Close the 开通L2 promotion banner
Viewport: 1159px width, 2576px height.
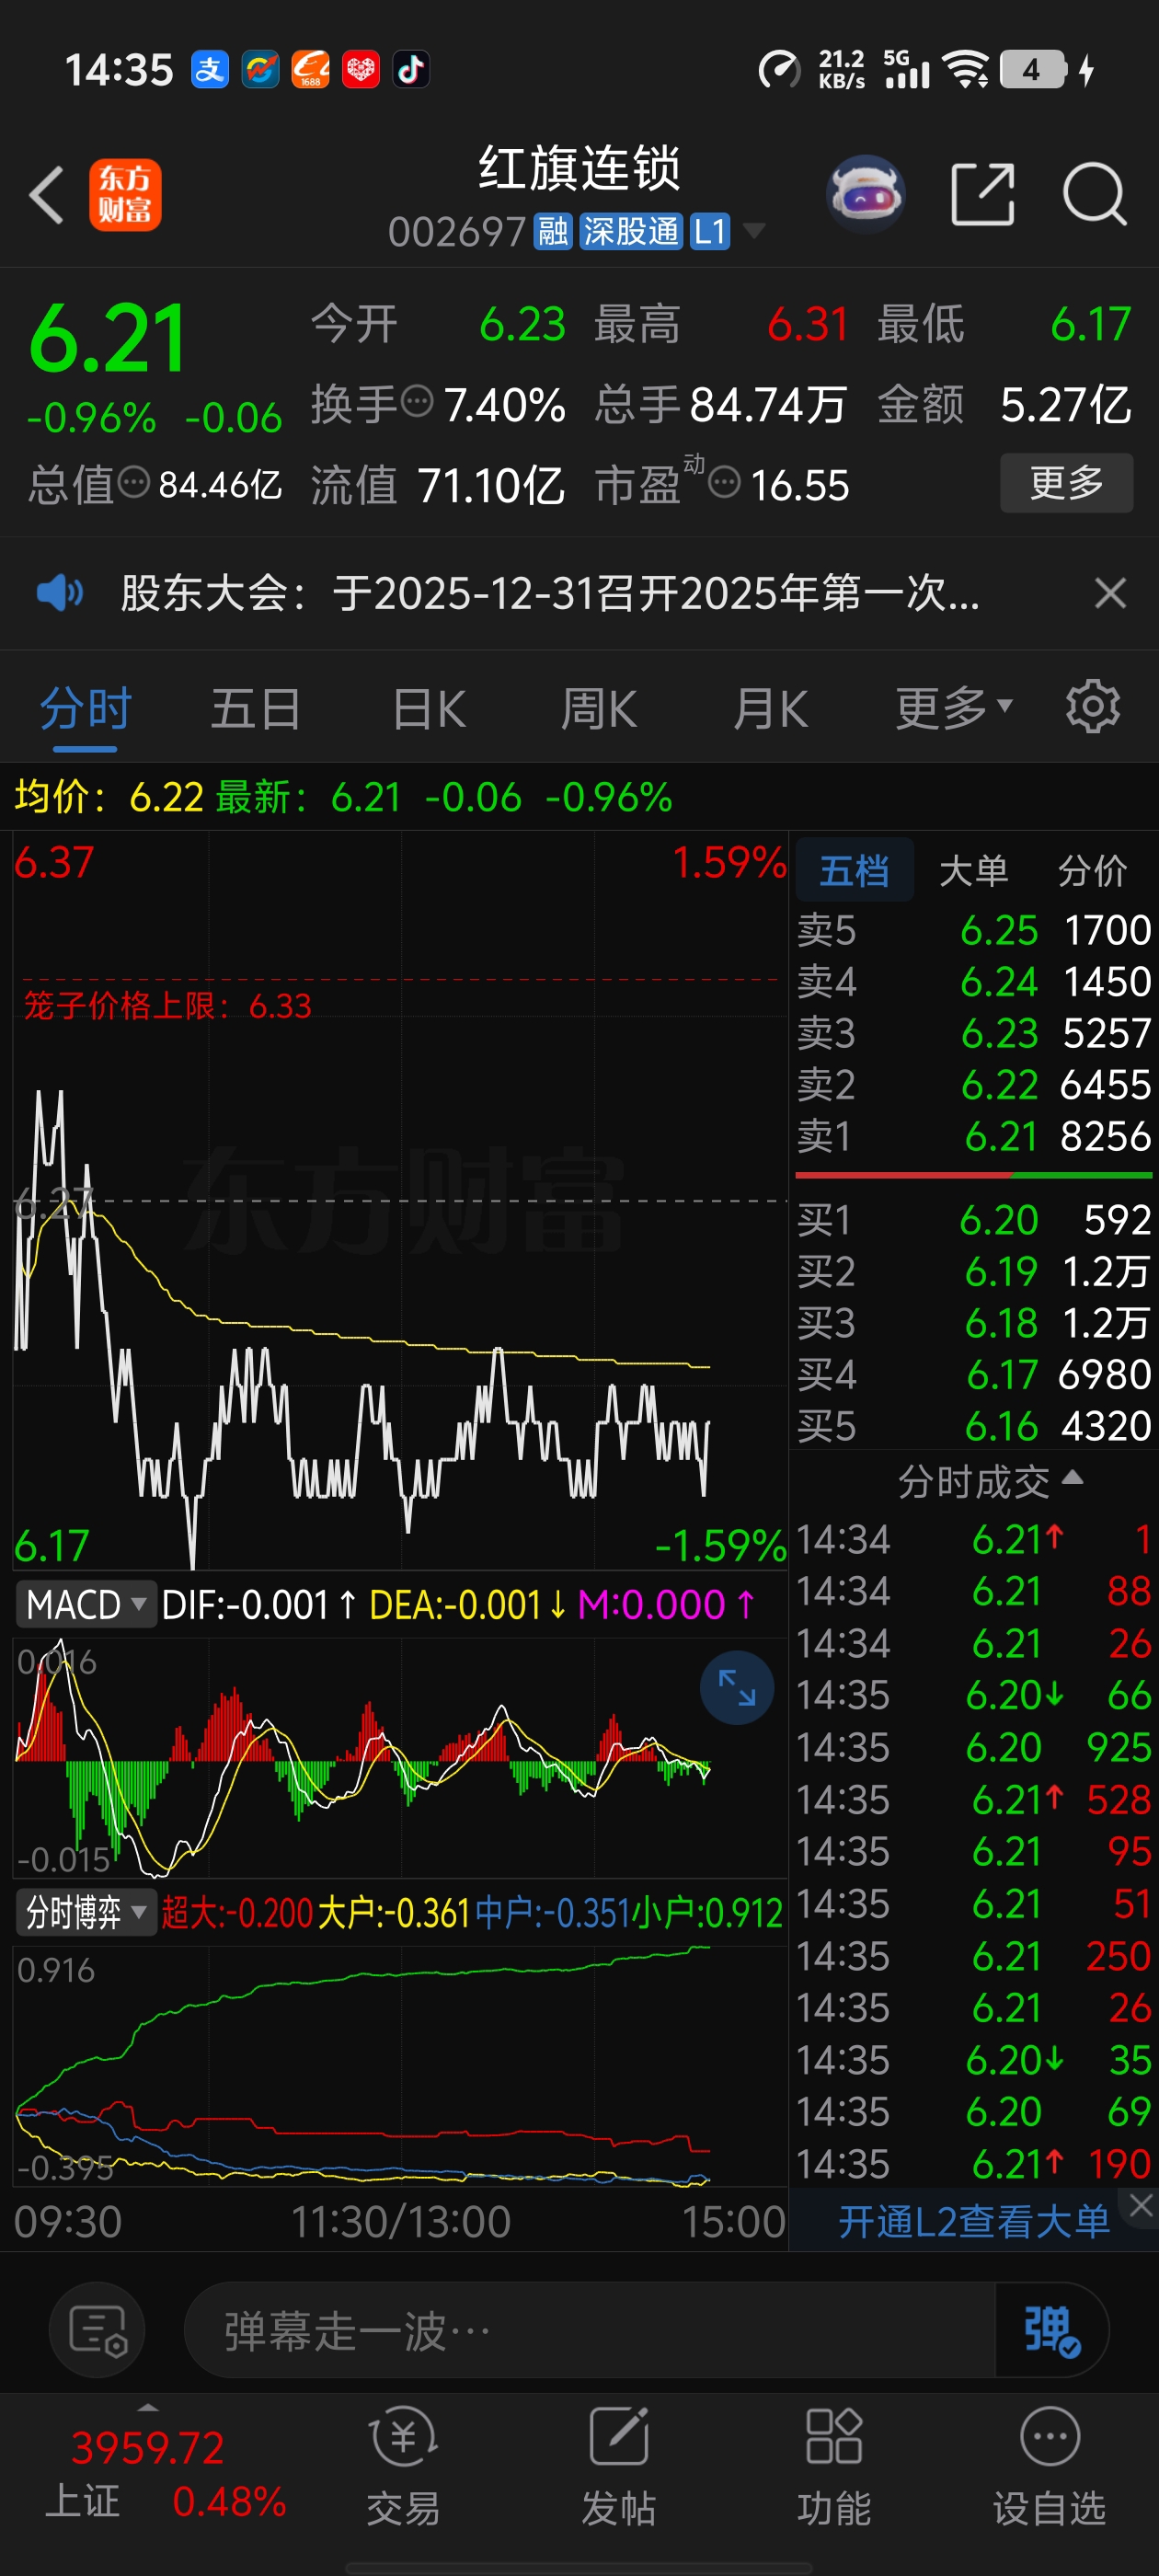click(1141, 2204)
